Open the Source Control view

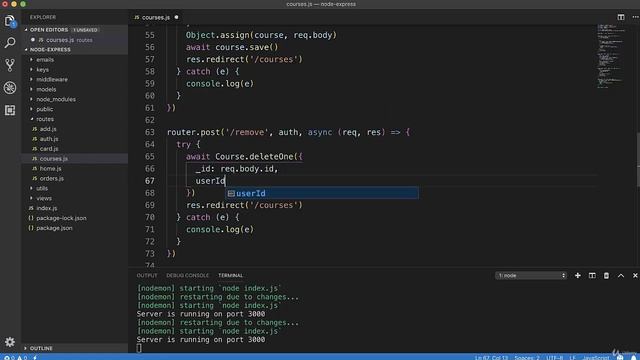[10, 65]
